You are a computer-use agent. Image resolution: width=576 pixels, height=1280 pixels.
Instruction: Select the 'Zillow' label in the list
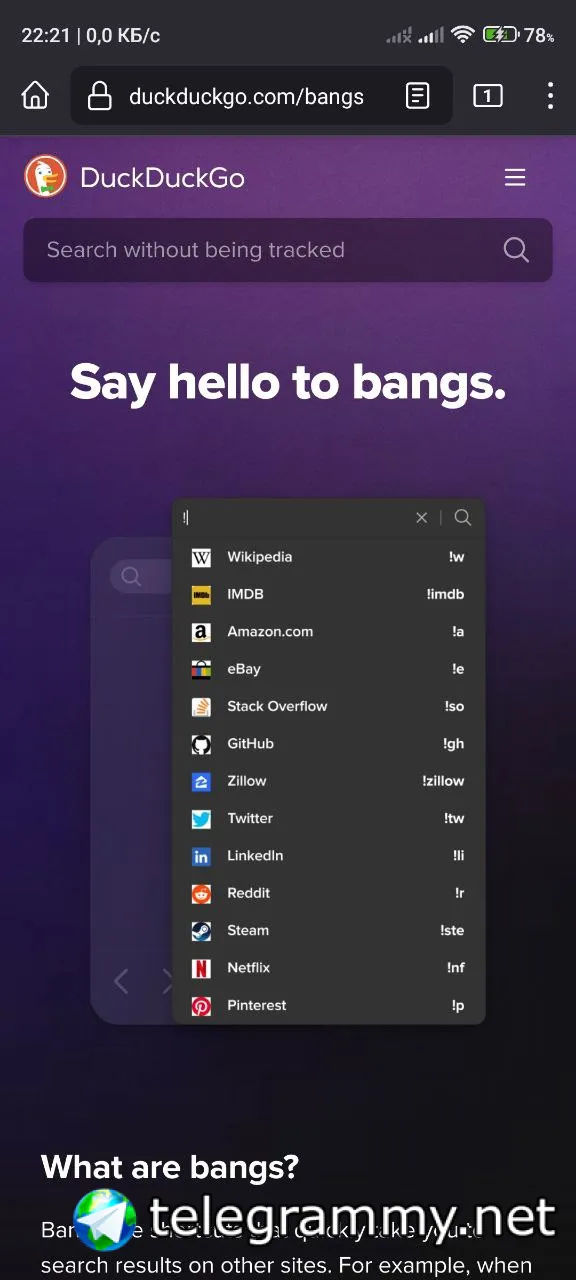point(247,781)
